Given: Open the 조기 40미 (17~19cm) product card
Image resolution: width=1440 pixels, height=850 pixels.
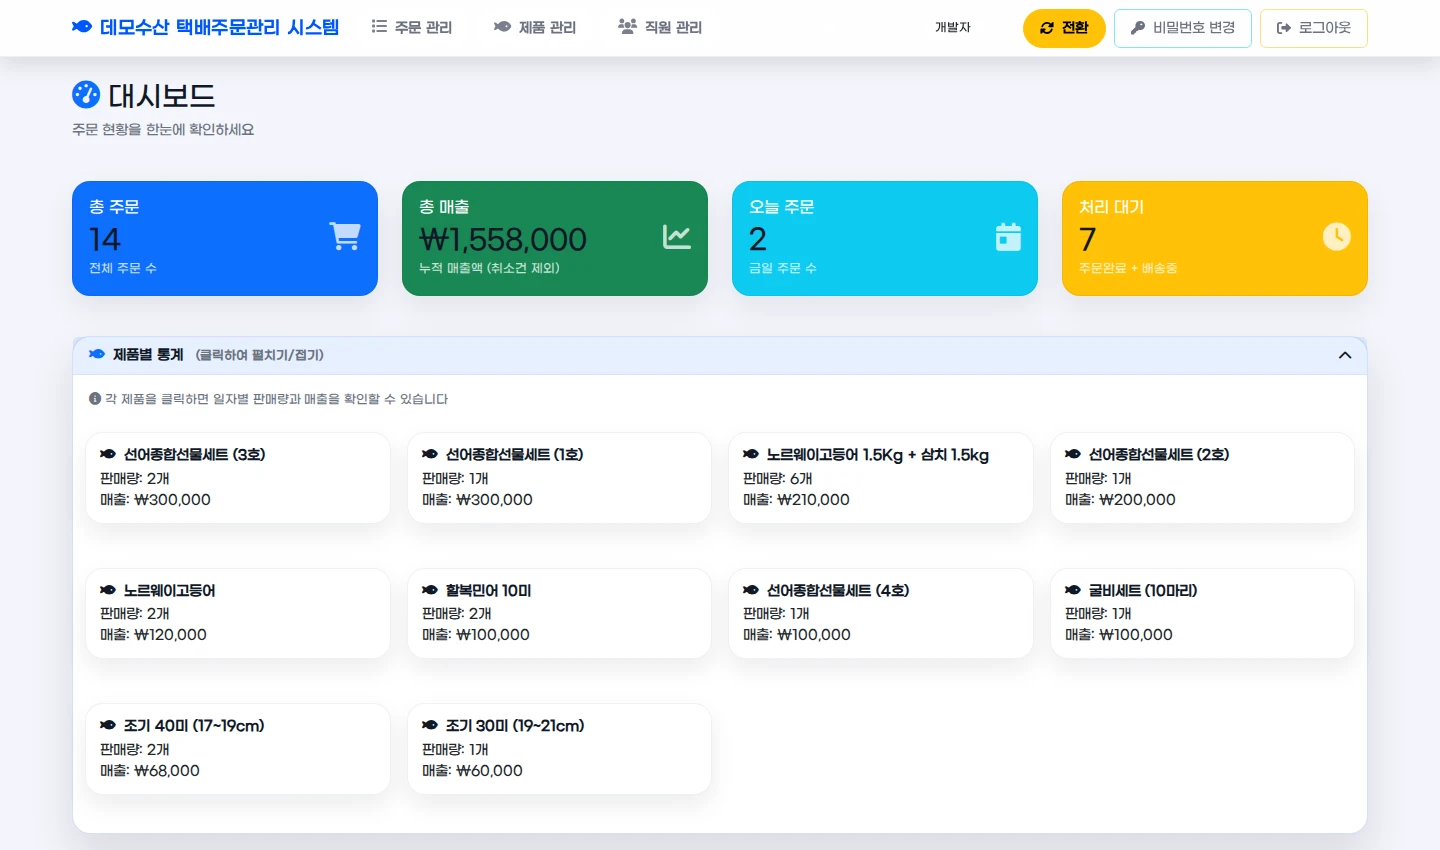Looking at the screenshot, I should (x=238, y=749).
